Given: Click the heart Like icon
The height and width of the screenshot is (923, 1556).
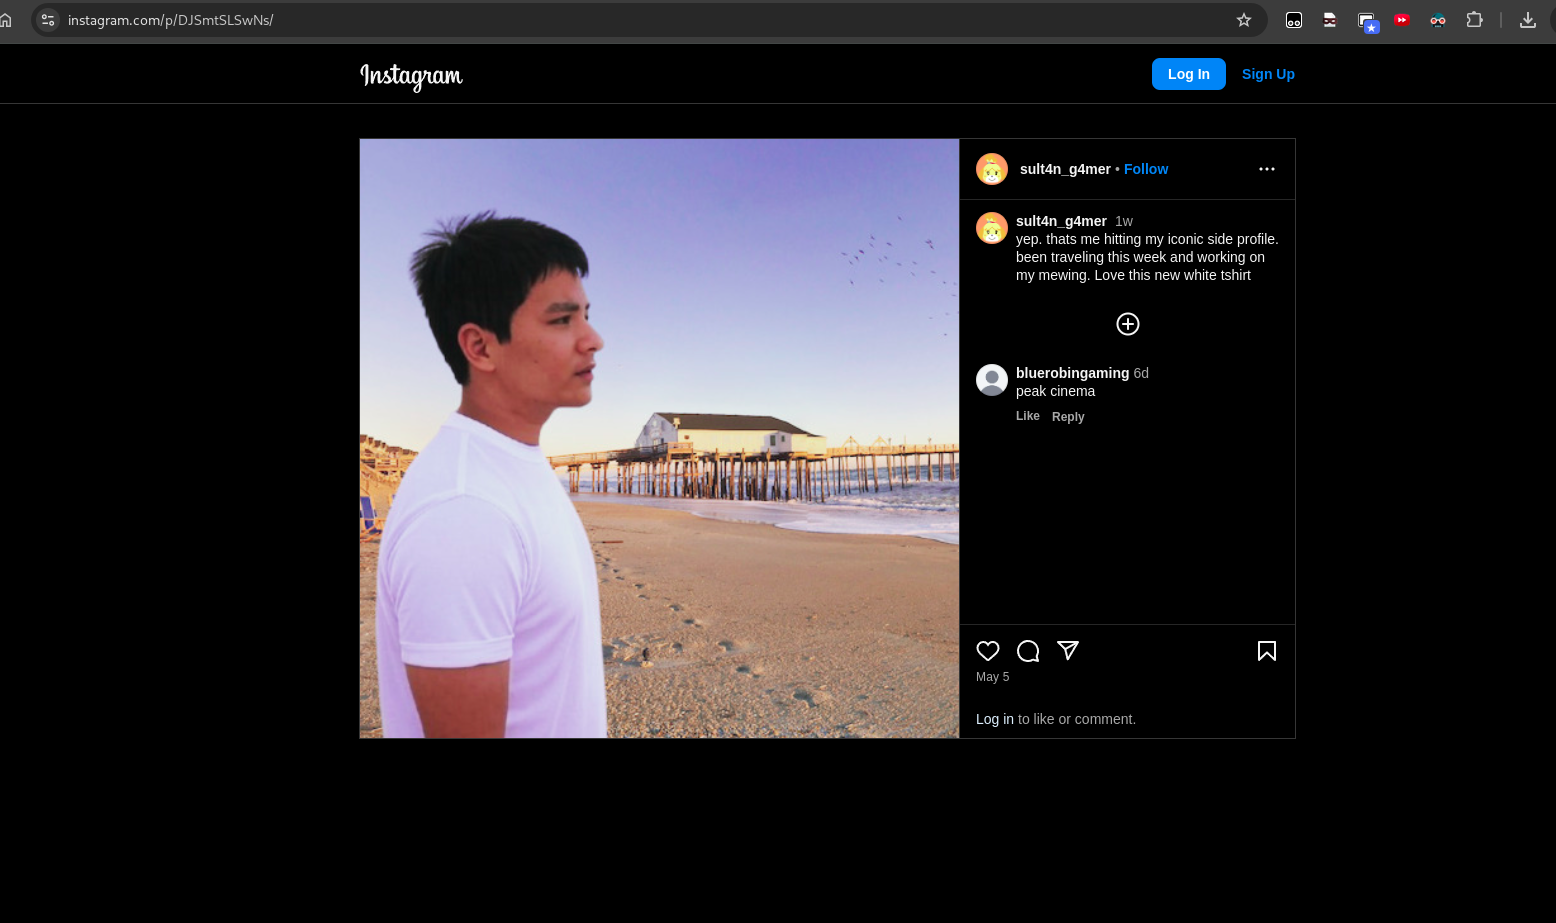Looking at the screenshot, I should coord(988,651).
